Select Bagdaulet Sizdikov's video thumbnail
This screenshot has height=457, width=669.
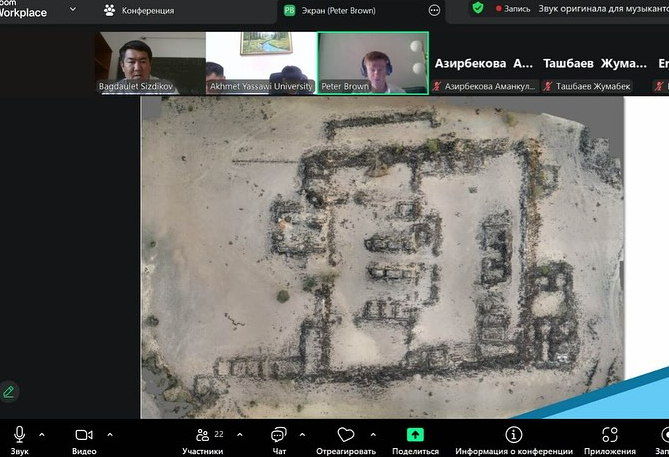(150, 62)
